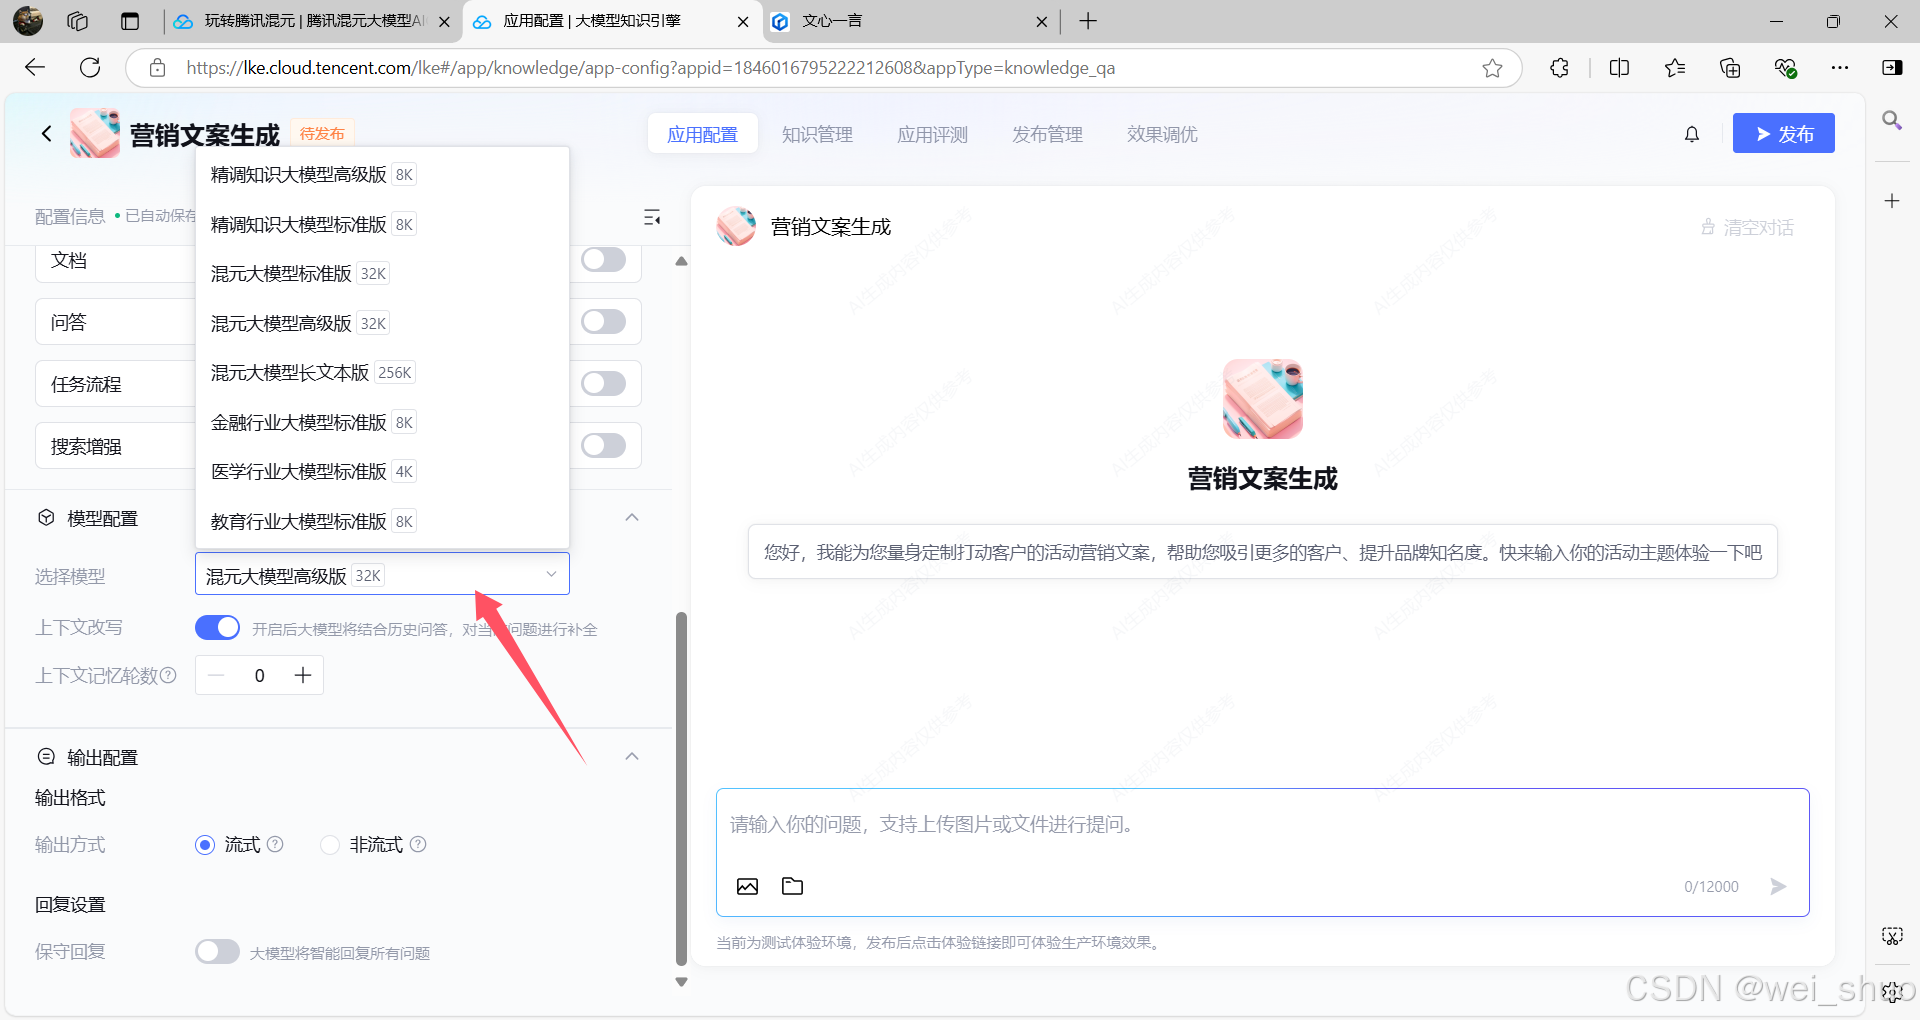Click the browser Back arrow

click(35, 68)
